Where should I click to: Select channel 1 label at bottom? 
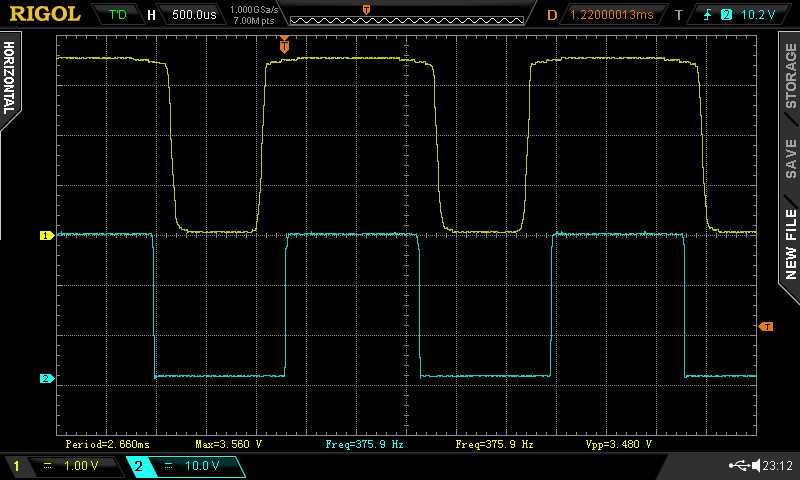[16, 466]
